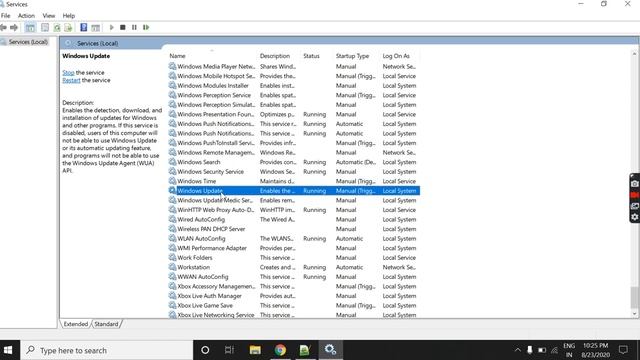Click the scrollbar up arrow
Screen dimensions: 640x360
click(634, 53)
